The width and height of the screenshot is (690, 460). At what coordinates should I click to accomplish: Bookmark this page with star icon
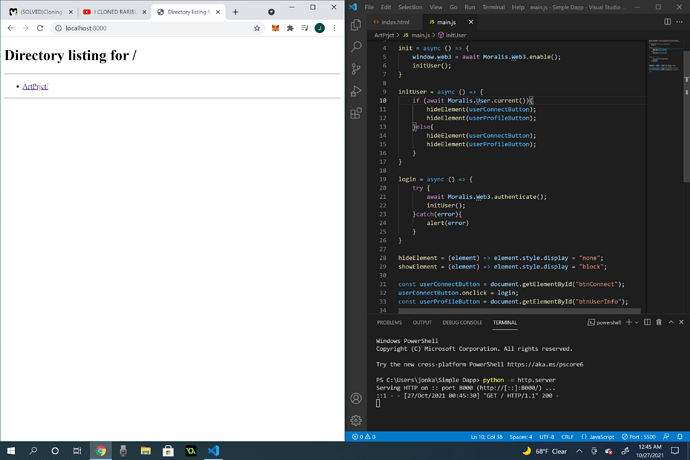pyautogui.click(x=257, y=28)
